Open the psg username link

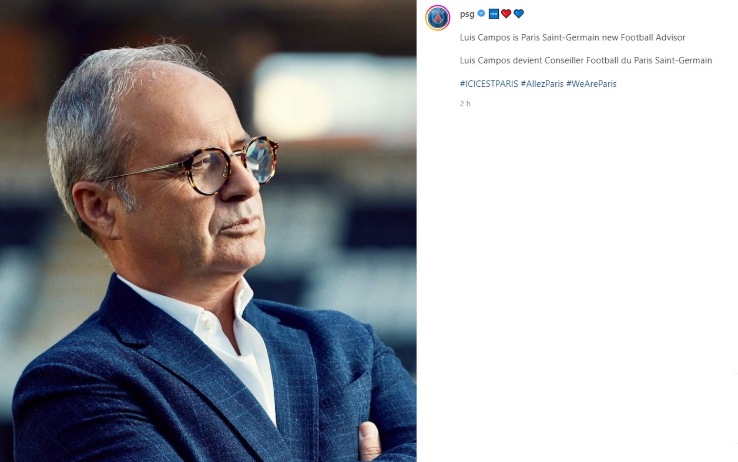pyautogui.click(x=467, y=14)
